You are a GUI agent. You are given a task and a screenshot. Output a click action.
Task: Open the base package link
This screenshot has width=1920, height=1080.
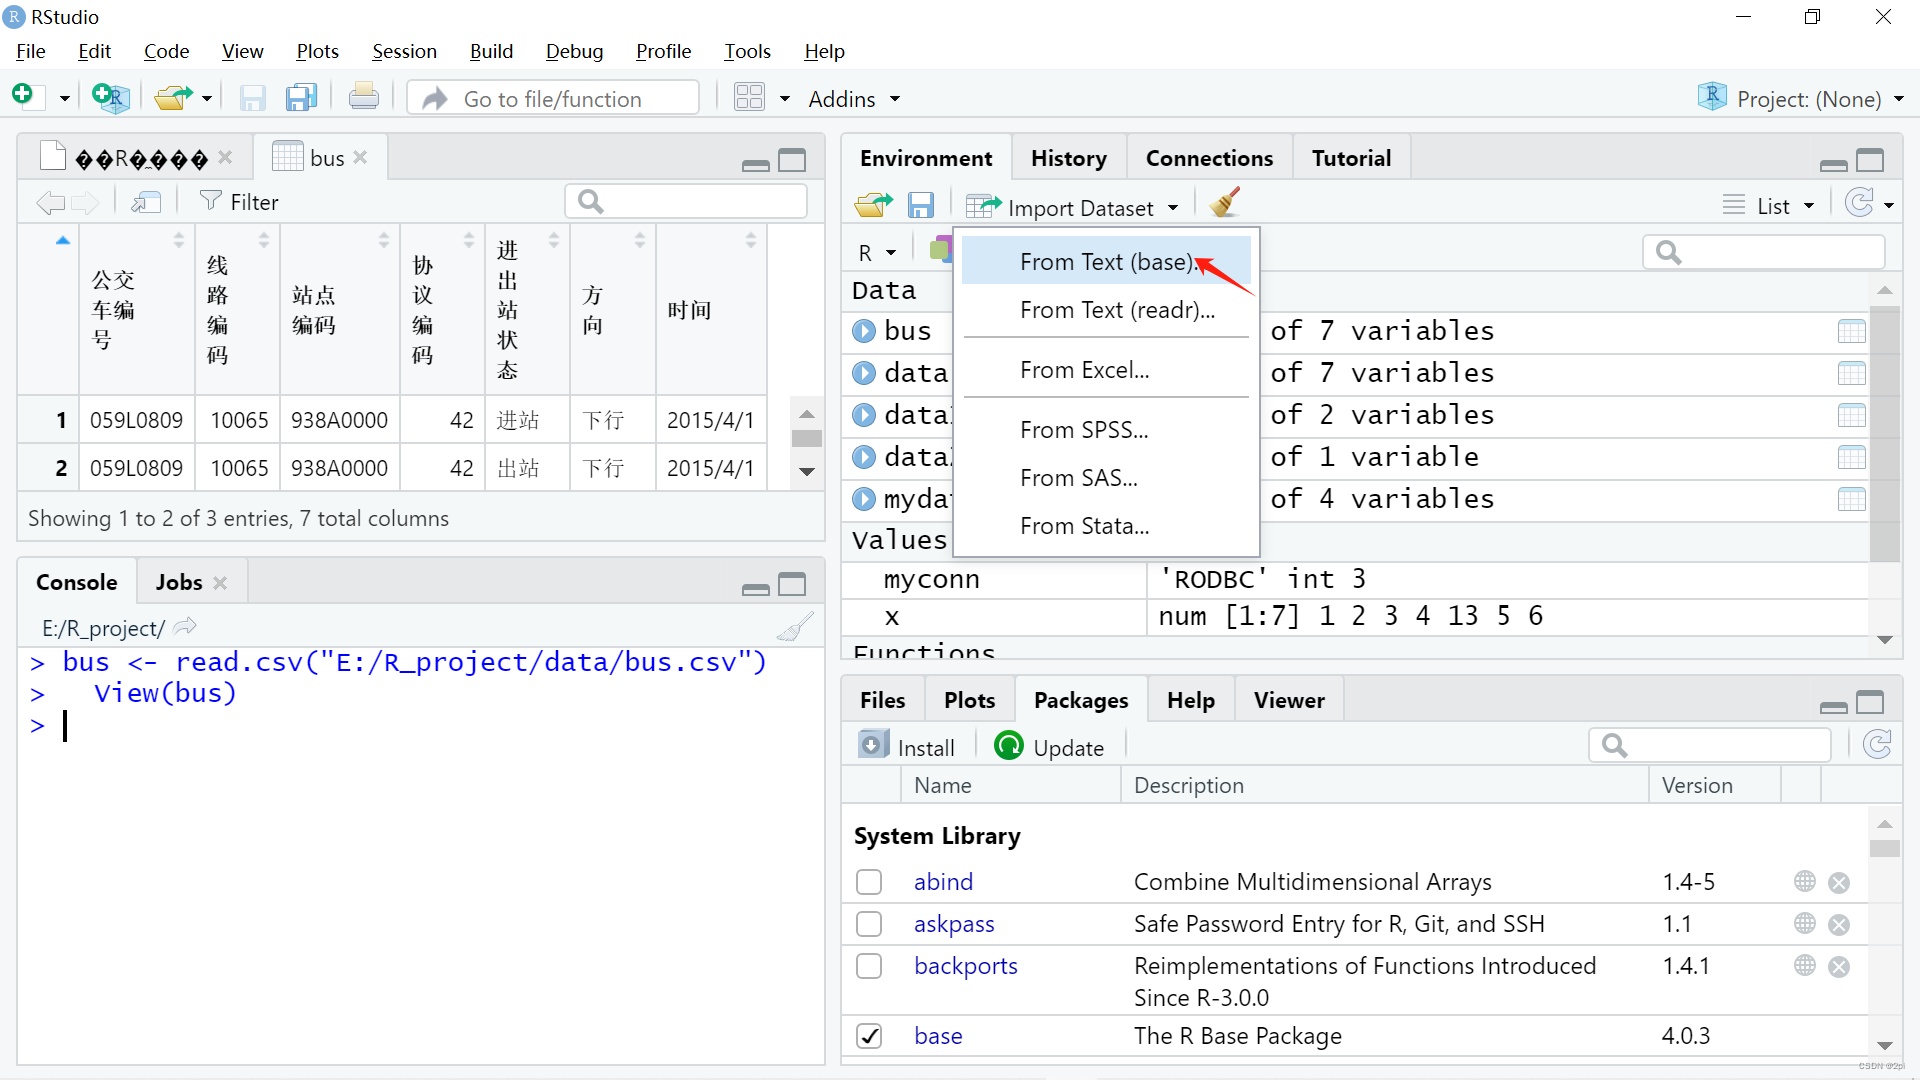(x=938, y=1036)
